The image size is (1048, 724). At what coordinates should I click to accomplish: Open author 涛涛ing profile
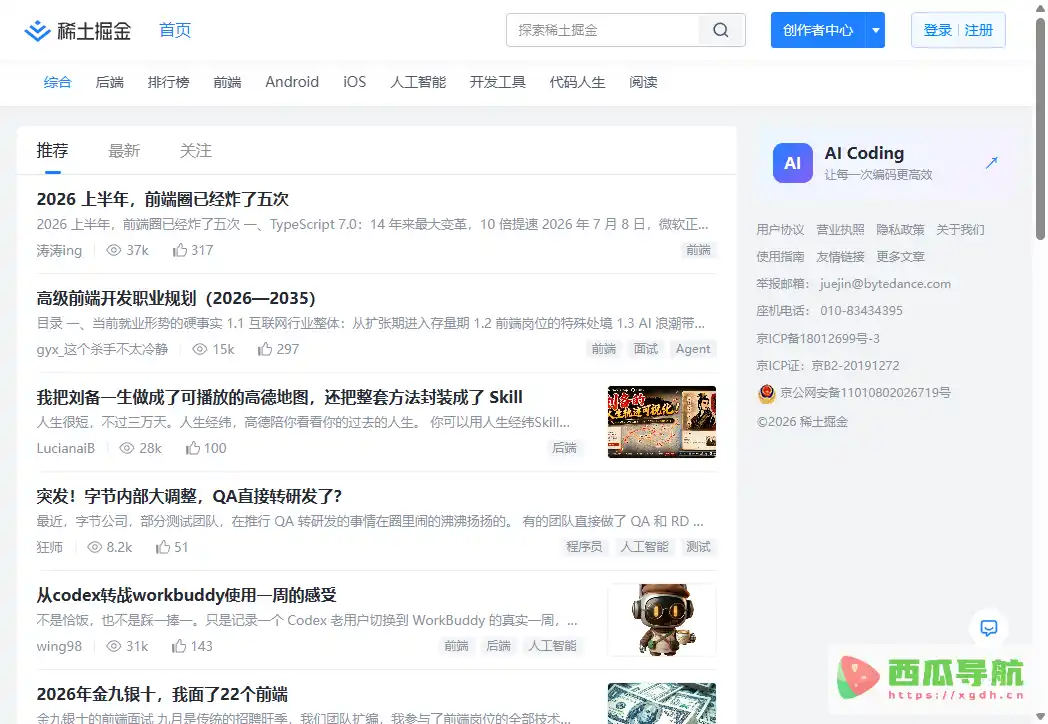59,250
